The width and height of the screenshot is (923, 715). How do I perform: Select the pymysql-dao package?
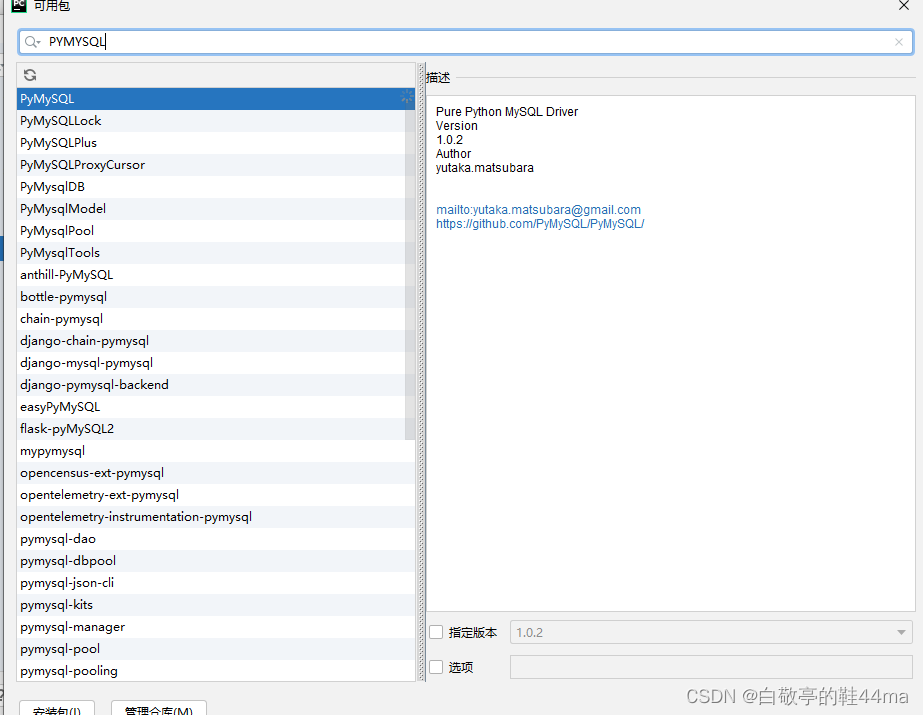point(215,539)
